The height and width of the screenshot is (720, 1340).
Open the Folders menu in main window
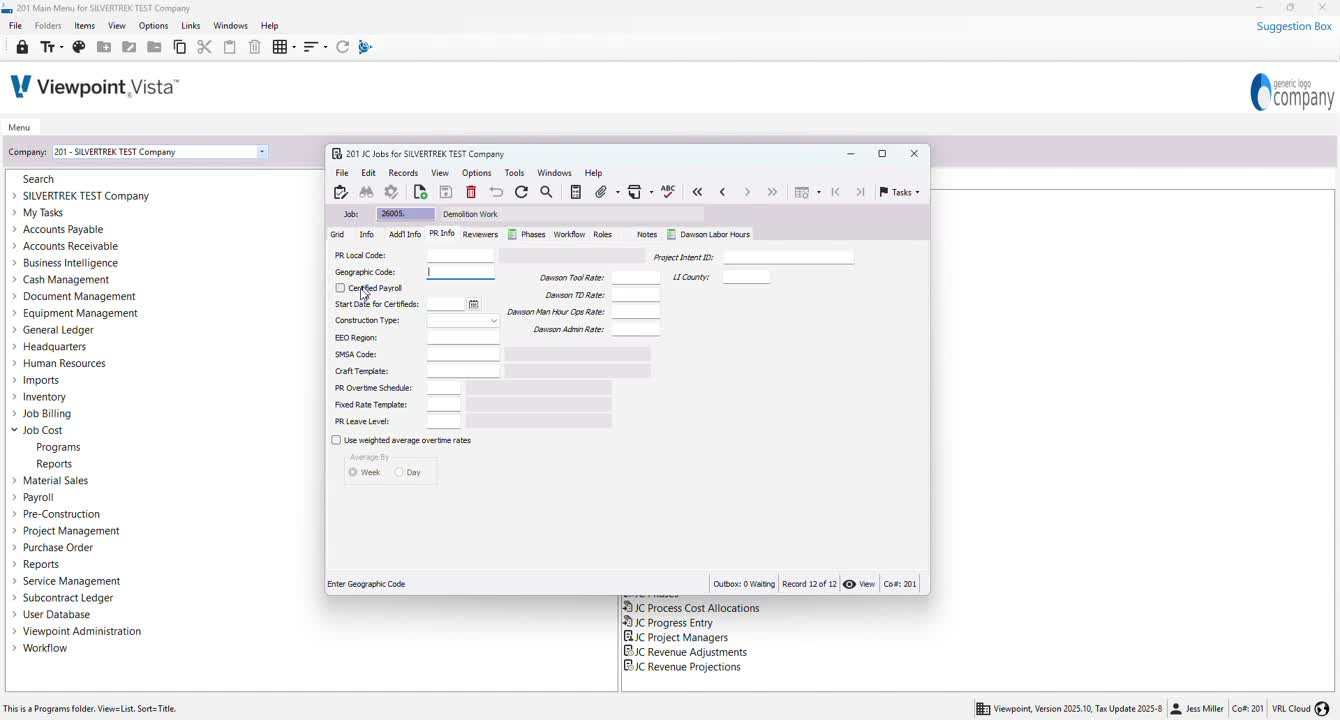48,26
